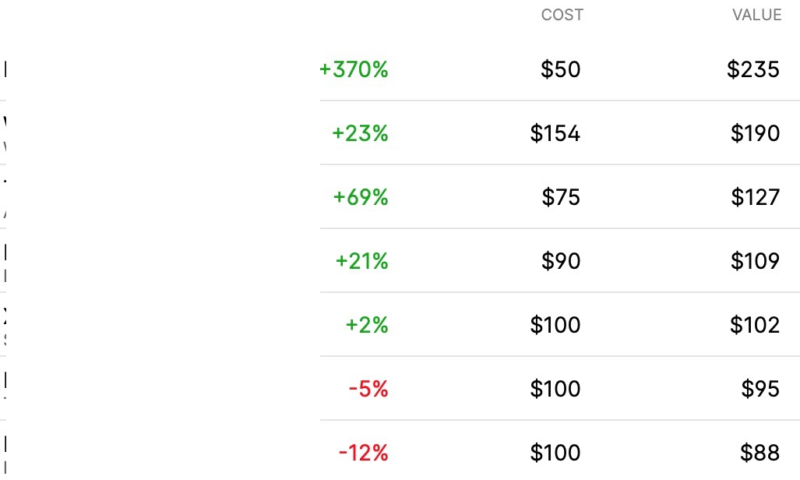
Task: Open the holding valued at $102
Action: point(755,325)
